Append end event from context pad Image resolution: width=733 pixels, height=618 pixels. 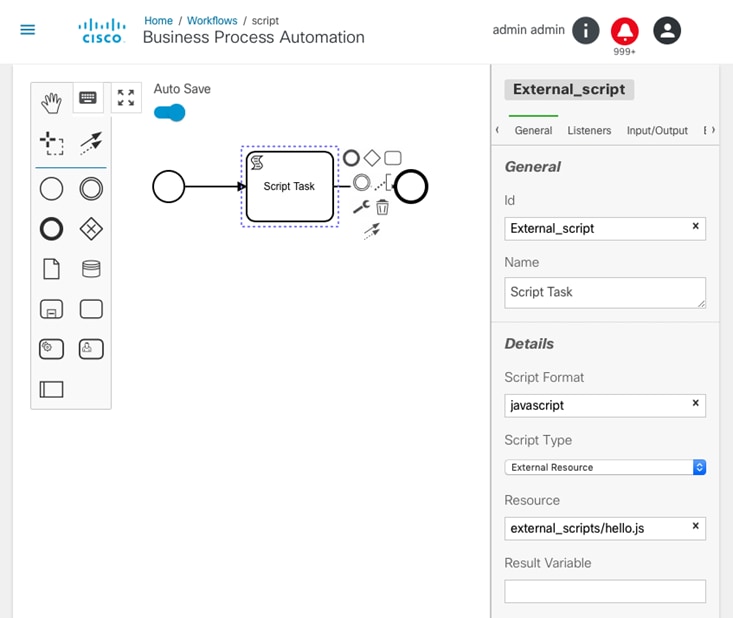[x=351, y=158]
